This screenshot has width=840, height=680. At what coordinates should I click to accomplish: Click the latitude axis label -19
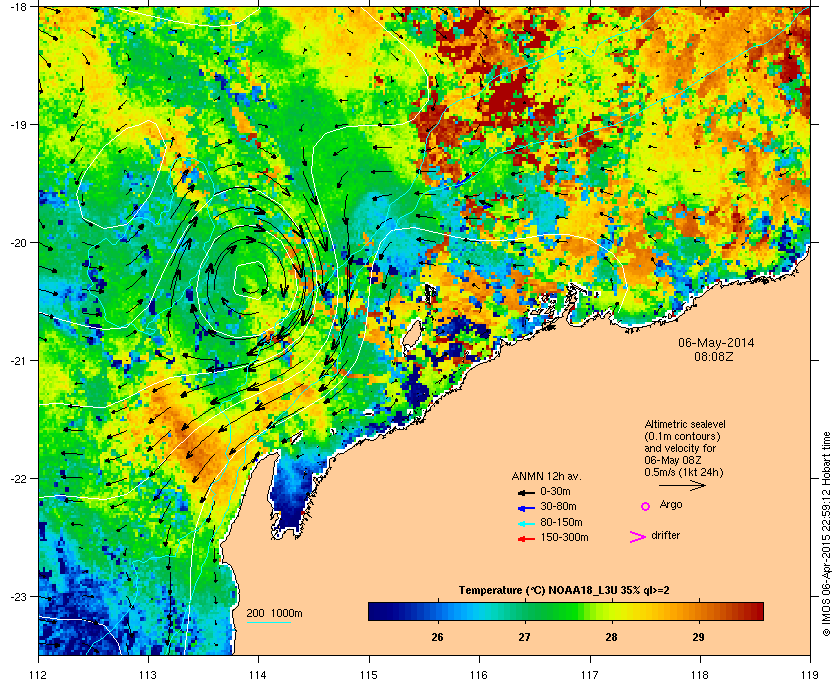point(17,124)
